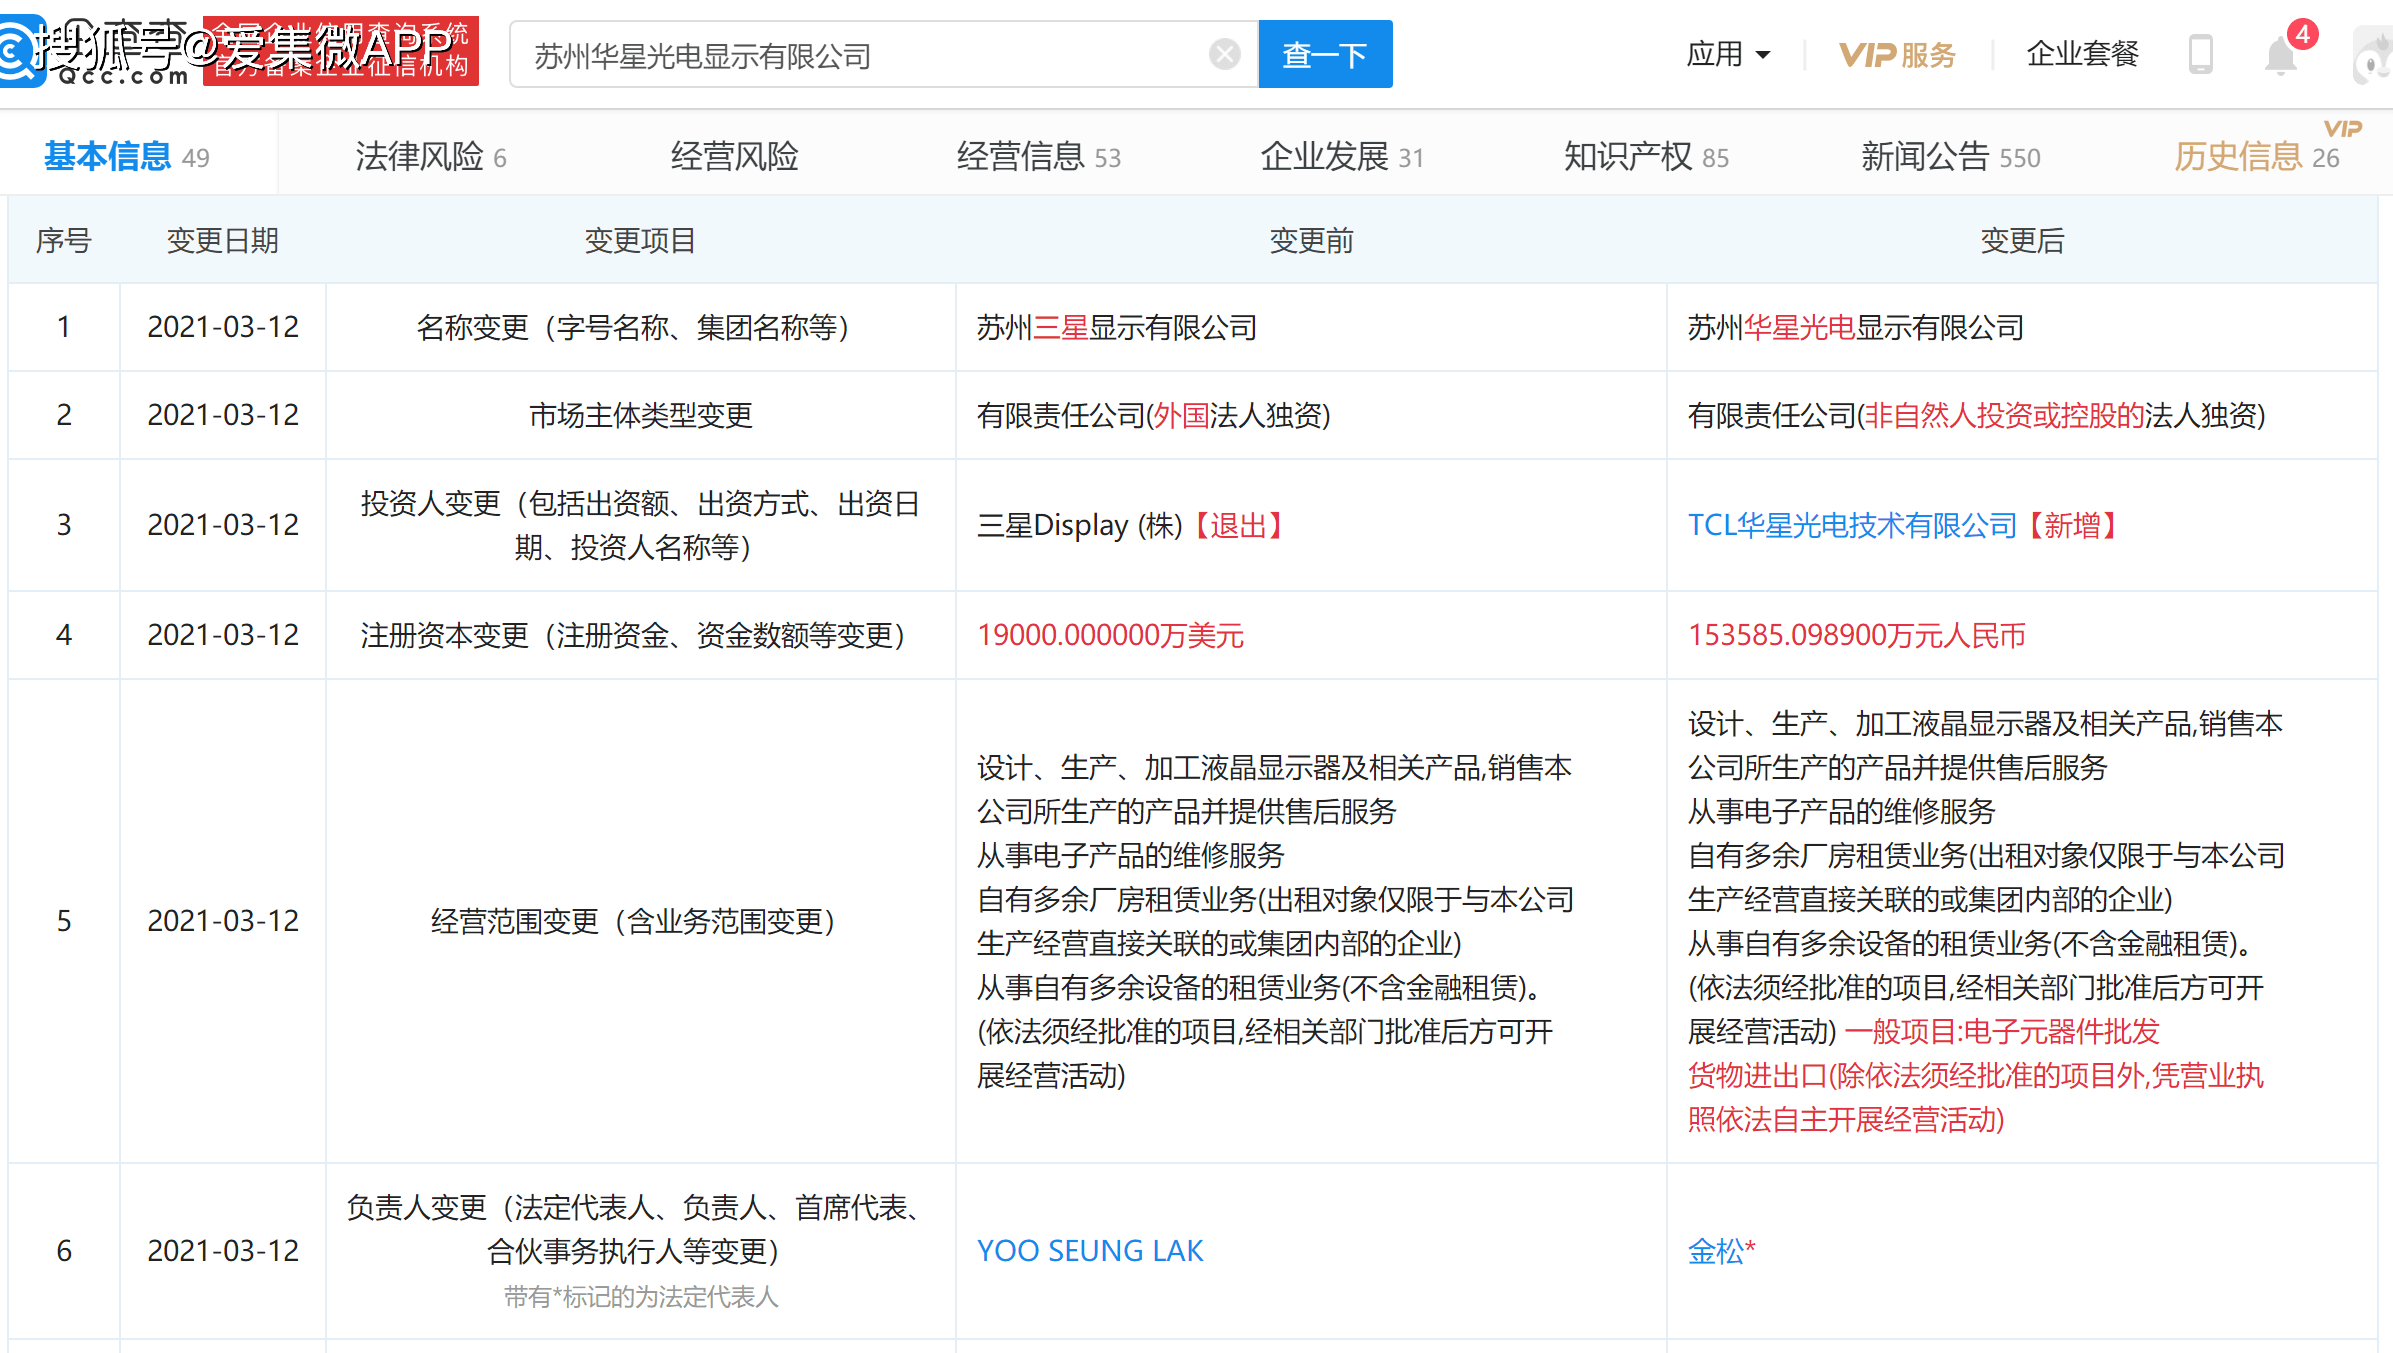Expand the 应用 dropdown menu
2393x1353 pixels.
1728,54
